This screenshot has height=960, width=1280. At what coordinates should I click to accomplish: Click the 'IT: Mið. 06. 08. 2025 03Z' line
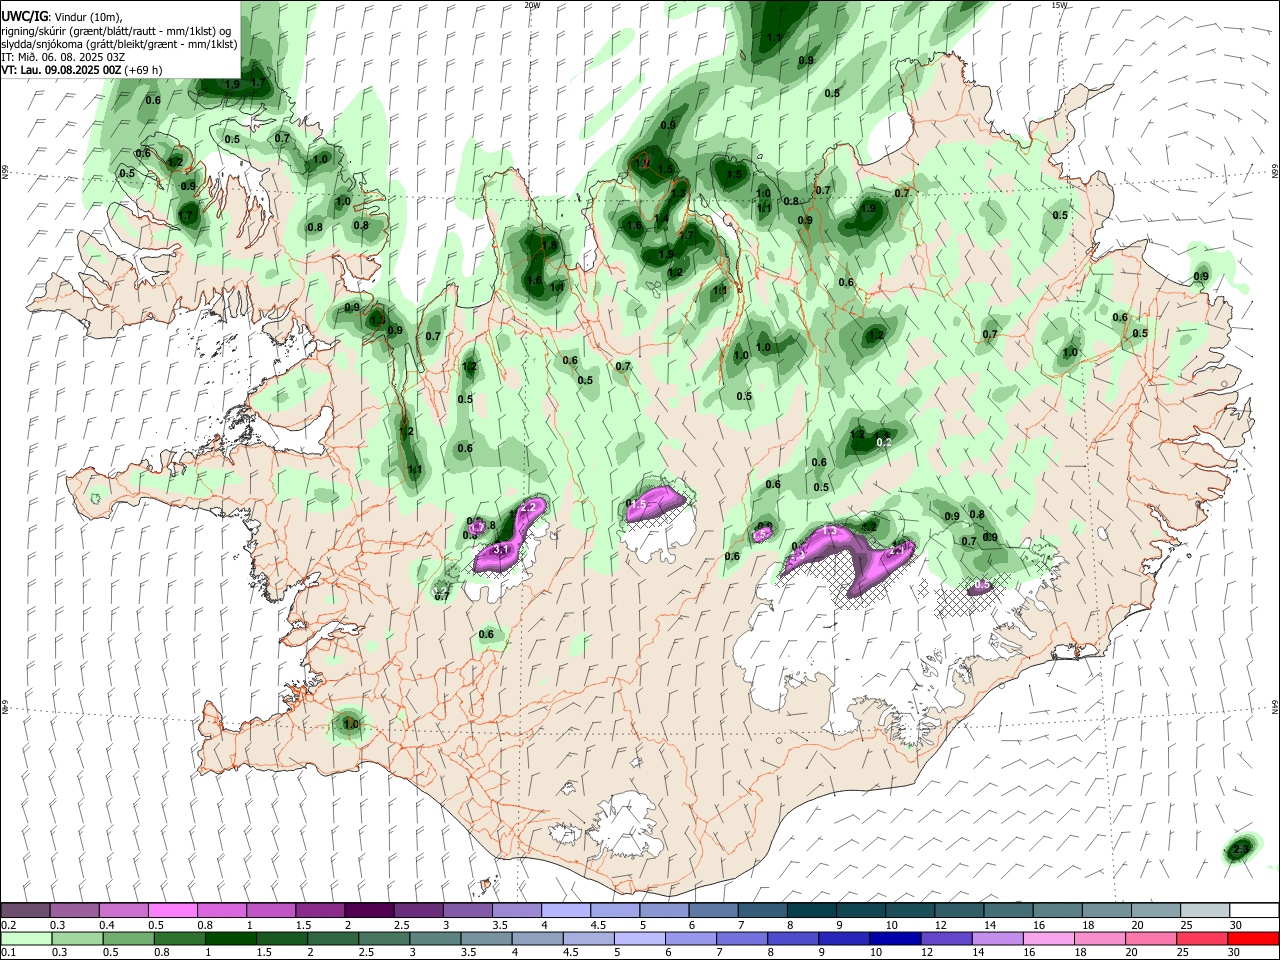[63, 57]
